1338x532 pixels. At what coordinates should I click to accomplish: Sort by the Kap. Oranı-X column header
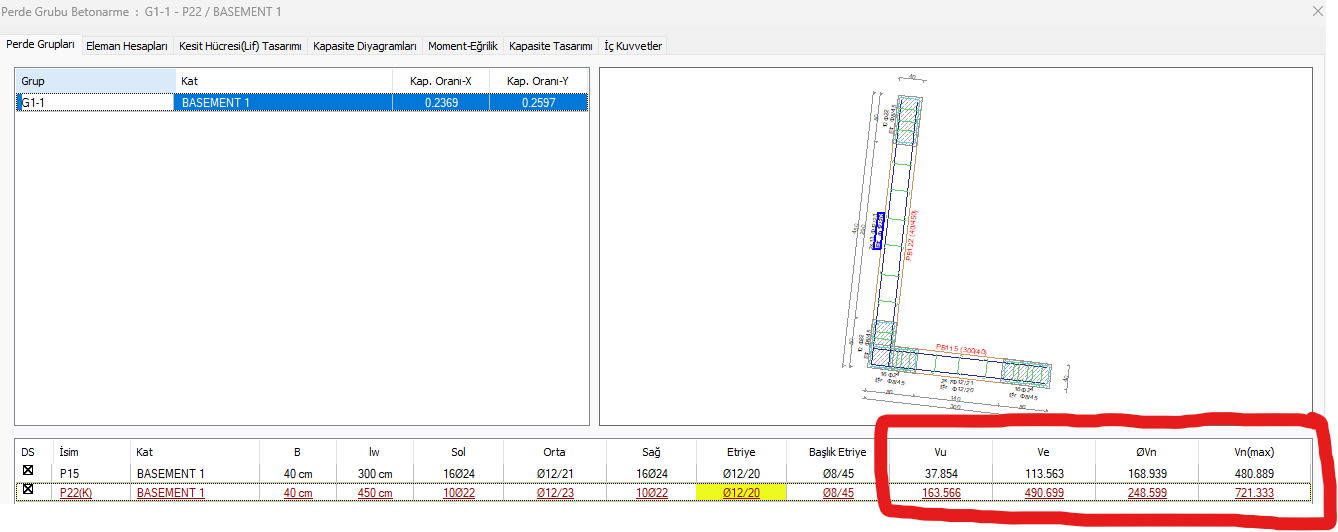point(440,80)
